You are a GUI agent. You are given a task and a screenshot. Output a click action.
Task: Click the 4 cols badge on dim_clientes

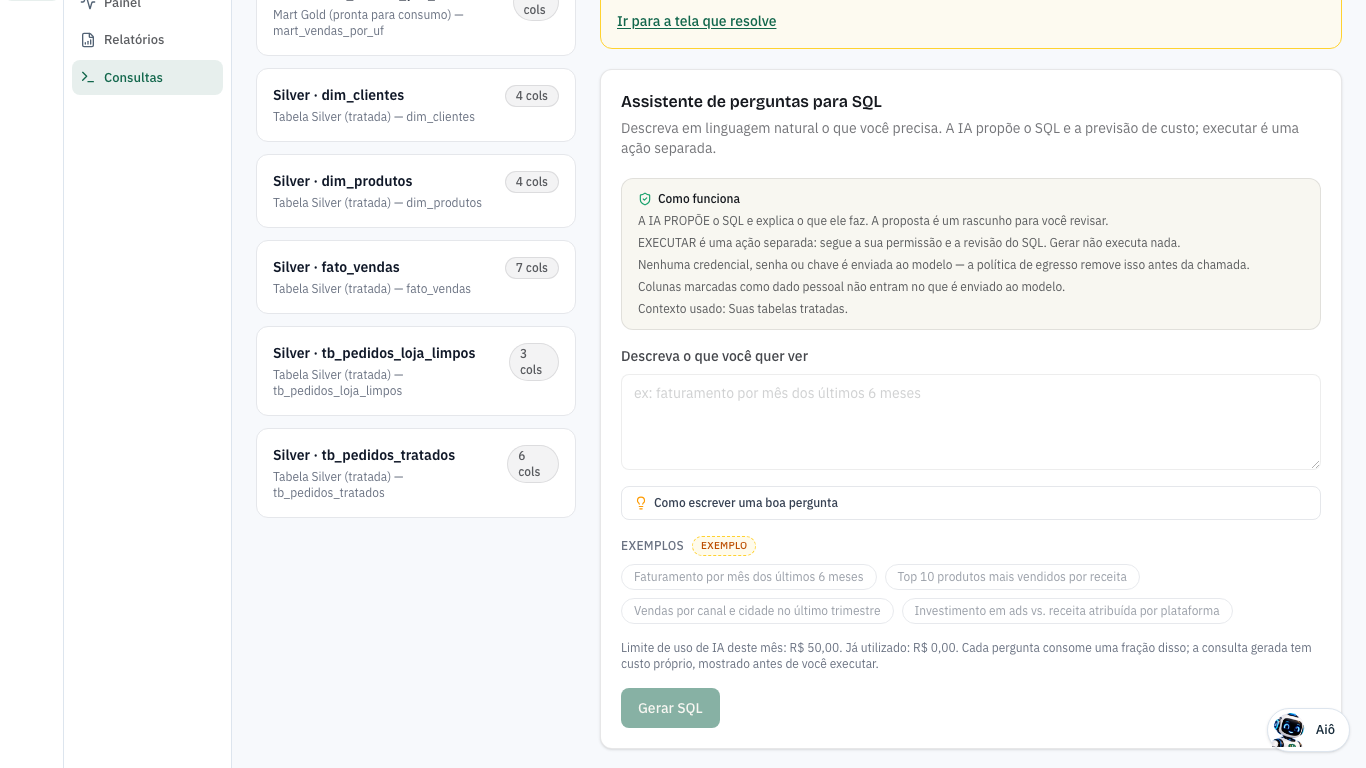tap(532, 96)
